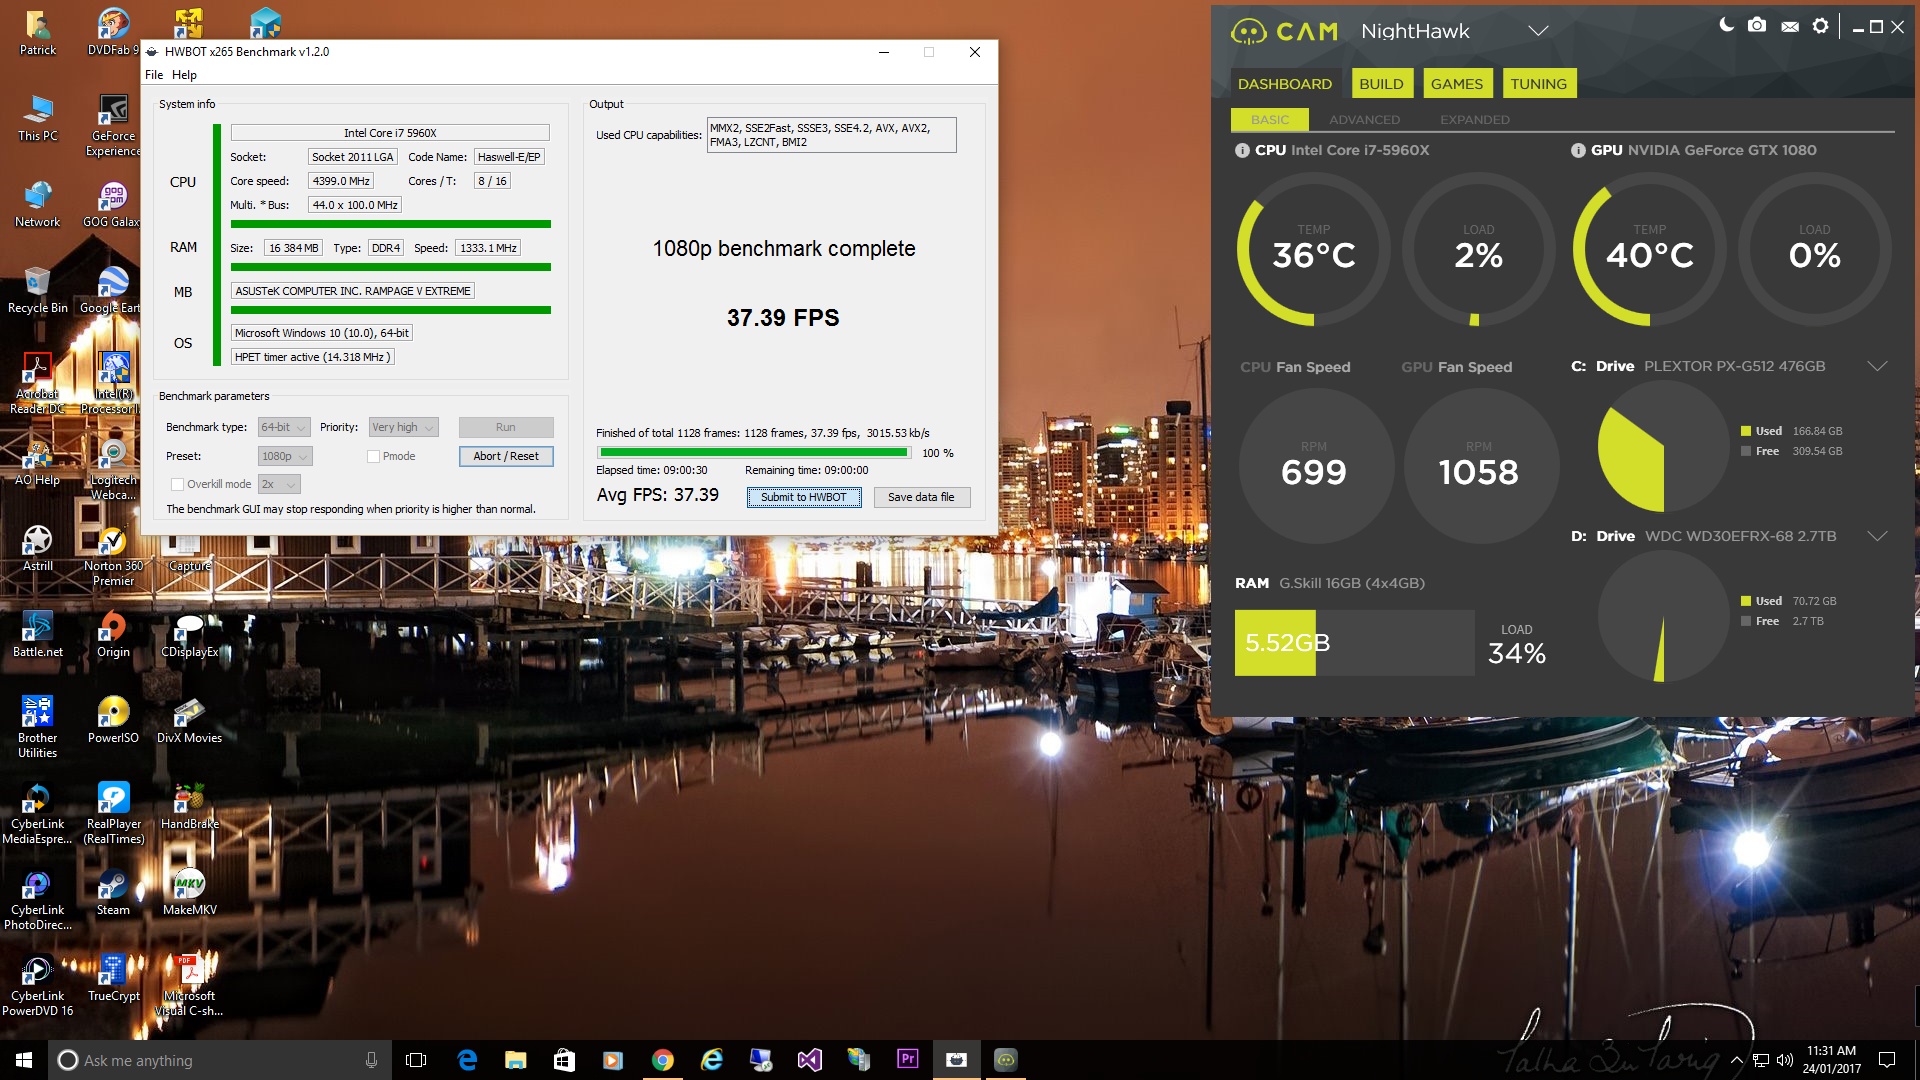Open the Preset 1080p dropdown
Image resolution: width=1920 pixels, height=1080 pixels.
coord(285,457)
